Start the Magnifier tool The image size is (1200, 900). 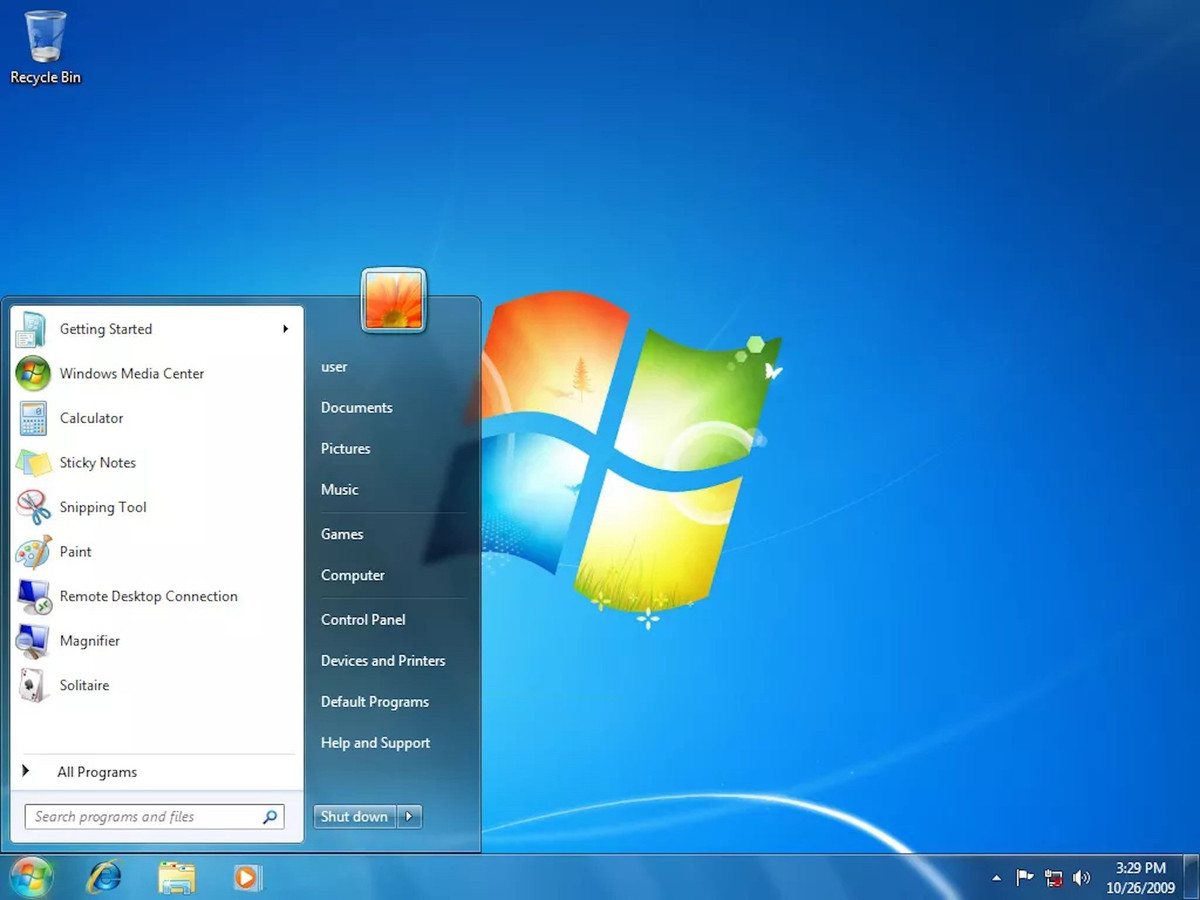pos(90,640)
